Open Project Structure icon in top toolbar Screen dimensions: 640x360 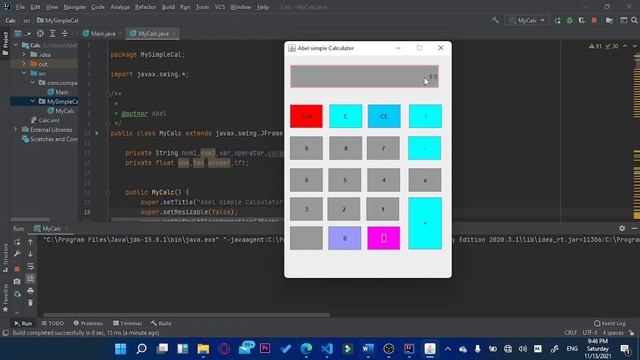(609, 20)
